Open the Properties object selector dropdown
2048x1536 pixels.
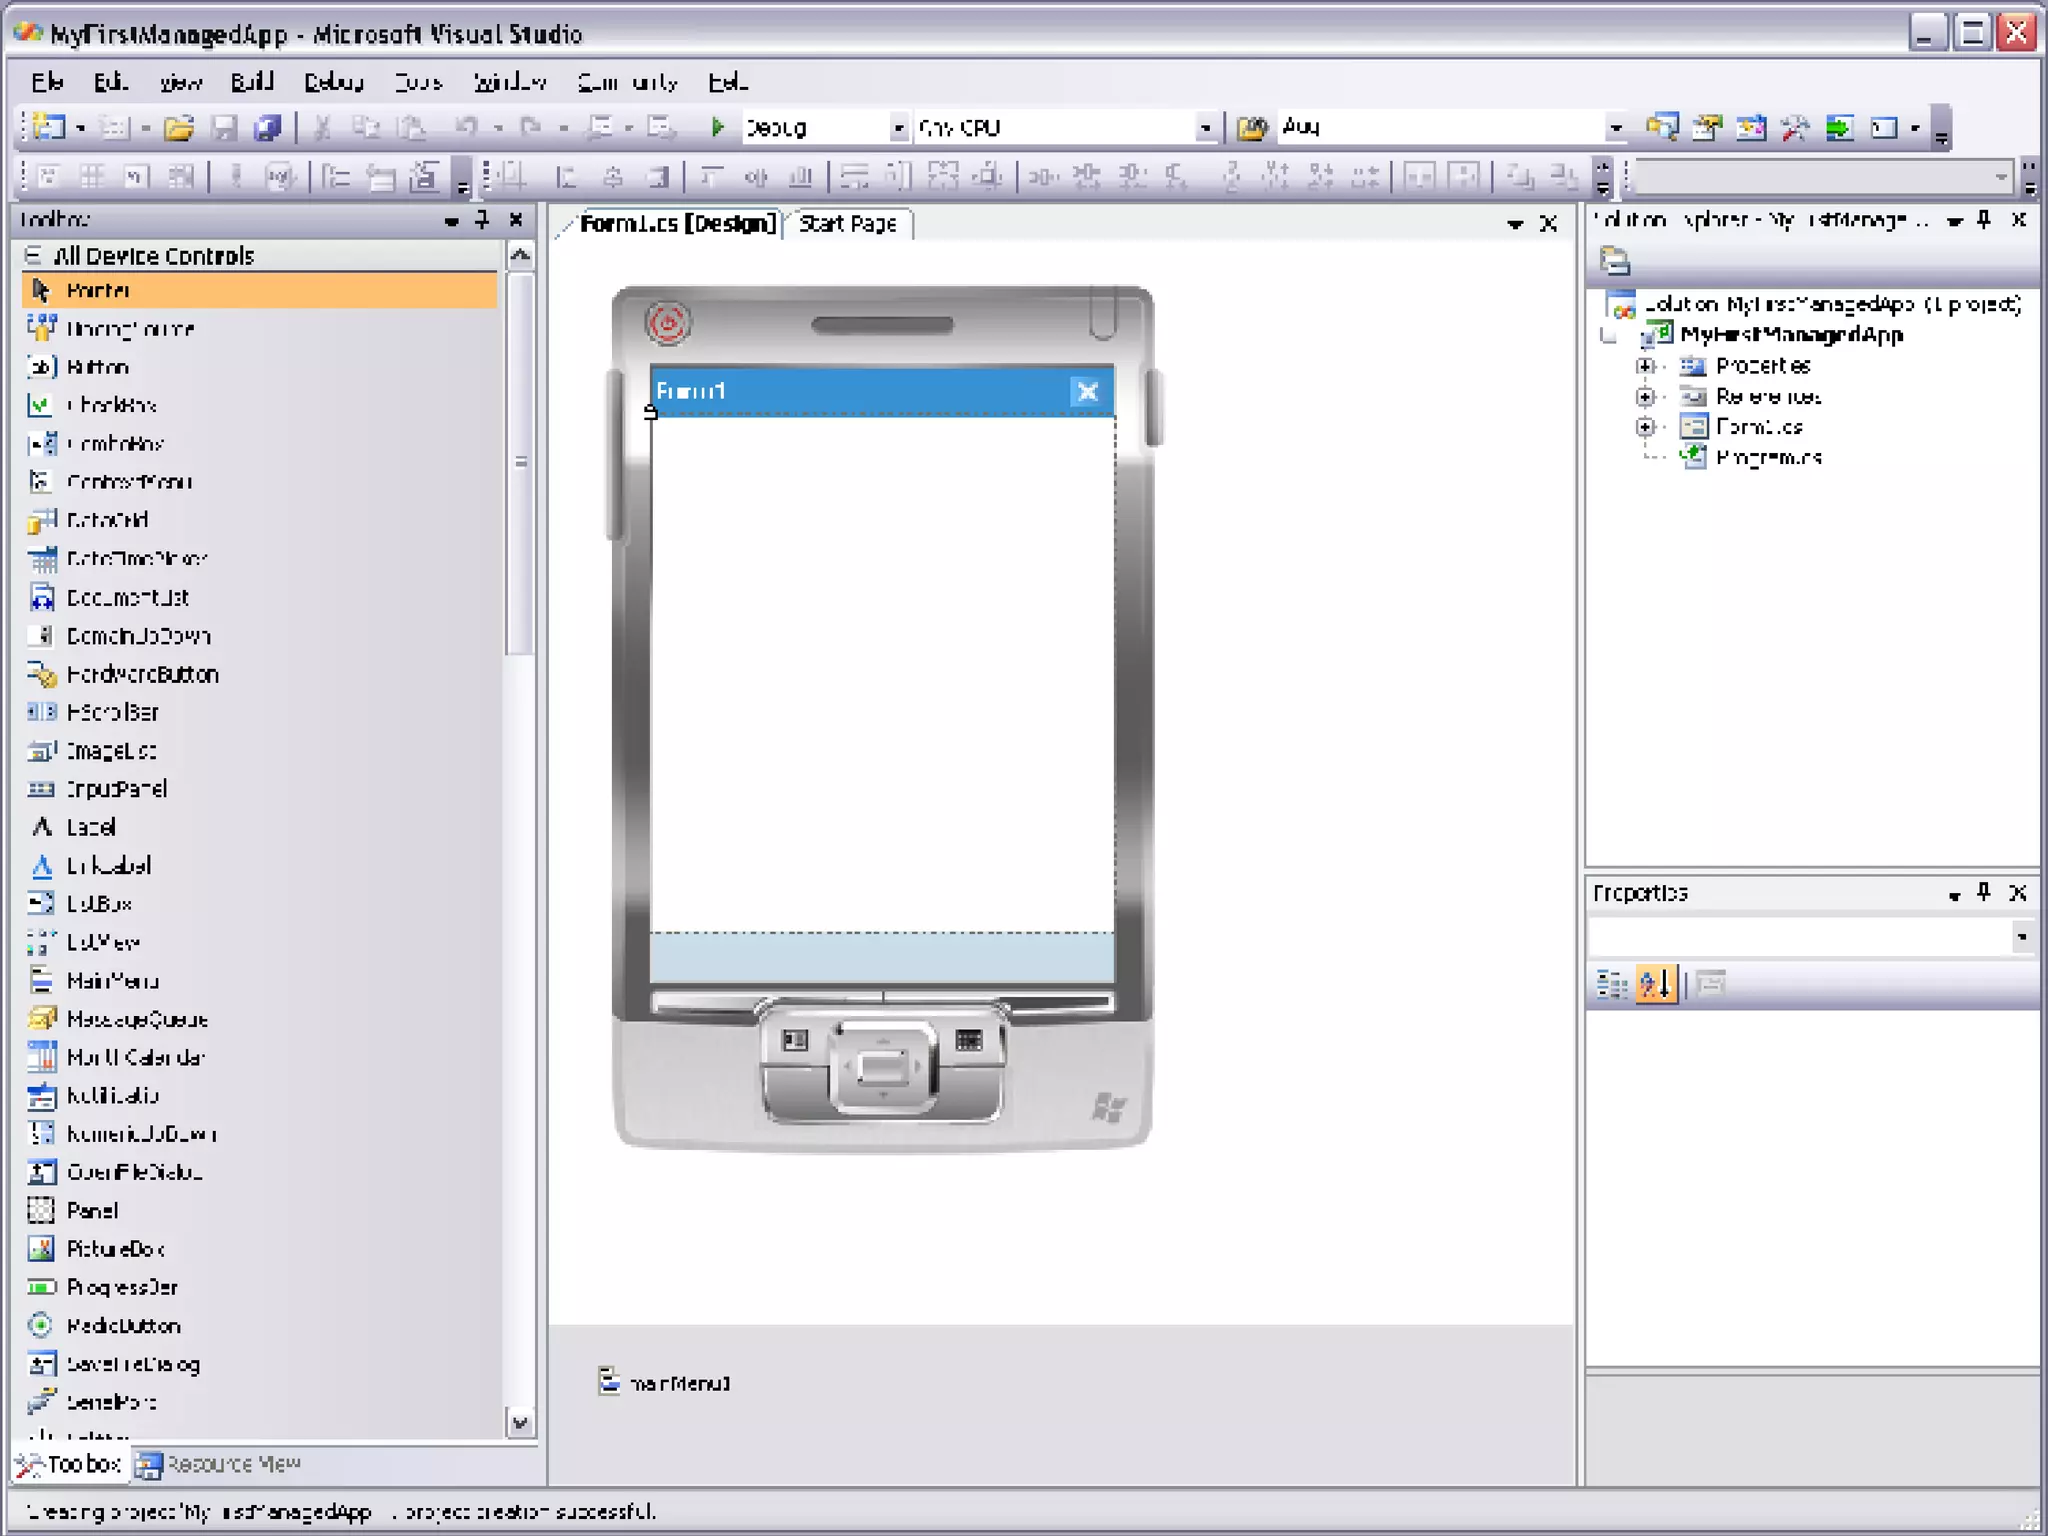tap(2022, 937)
